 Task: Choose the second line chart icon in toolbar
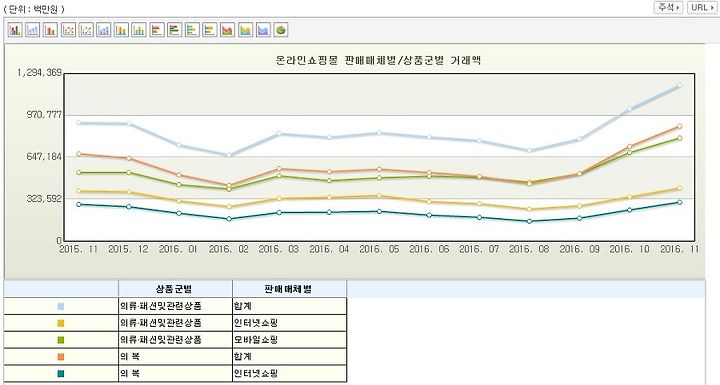pyautogui.click(x=86, y=30)
